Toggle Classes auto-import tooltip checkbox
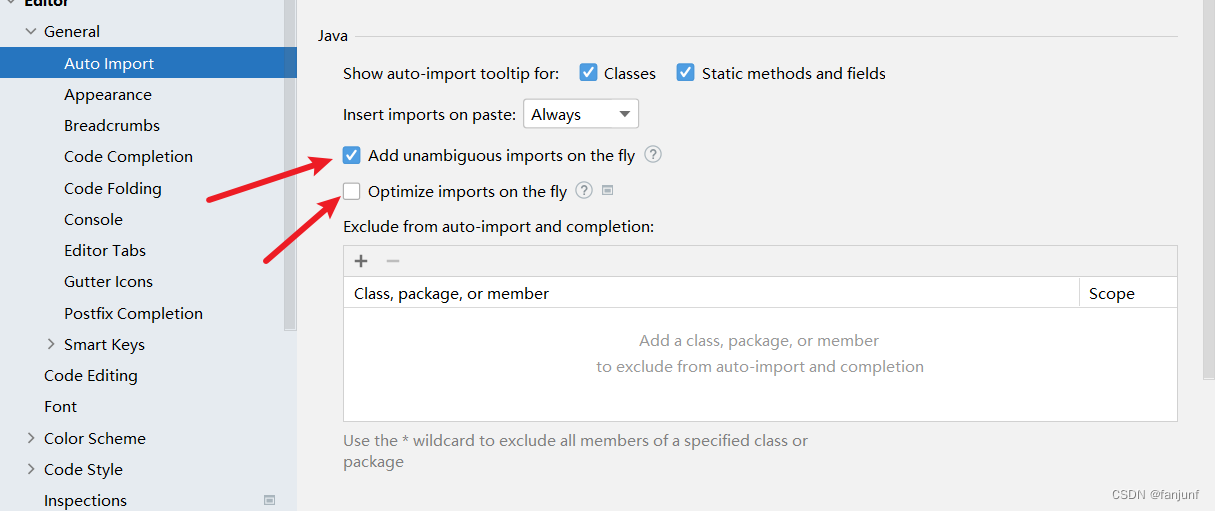1215x511 pixels. coord(588,73)
